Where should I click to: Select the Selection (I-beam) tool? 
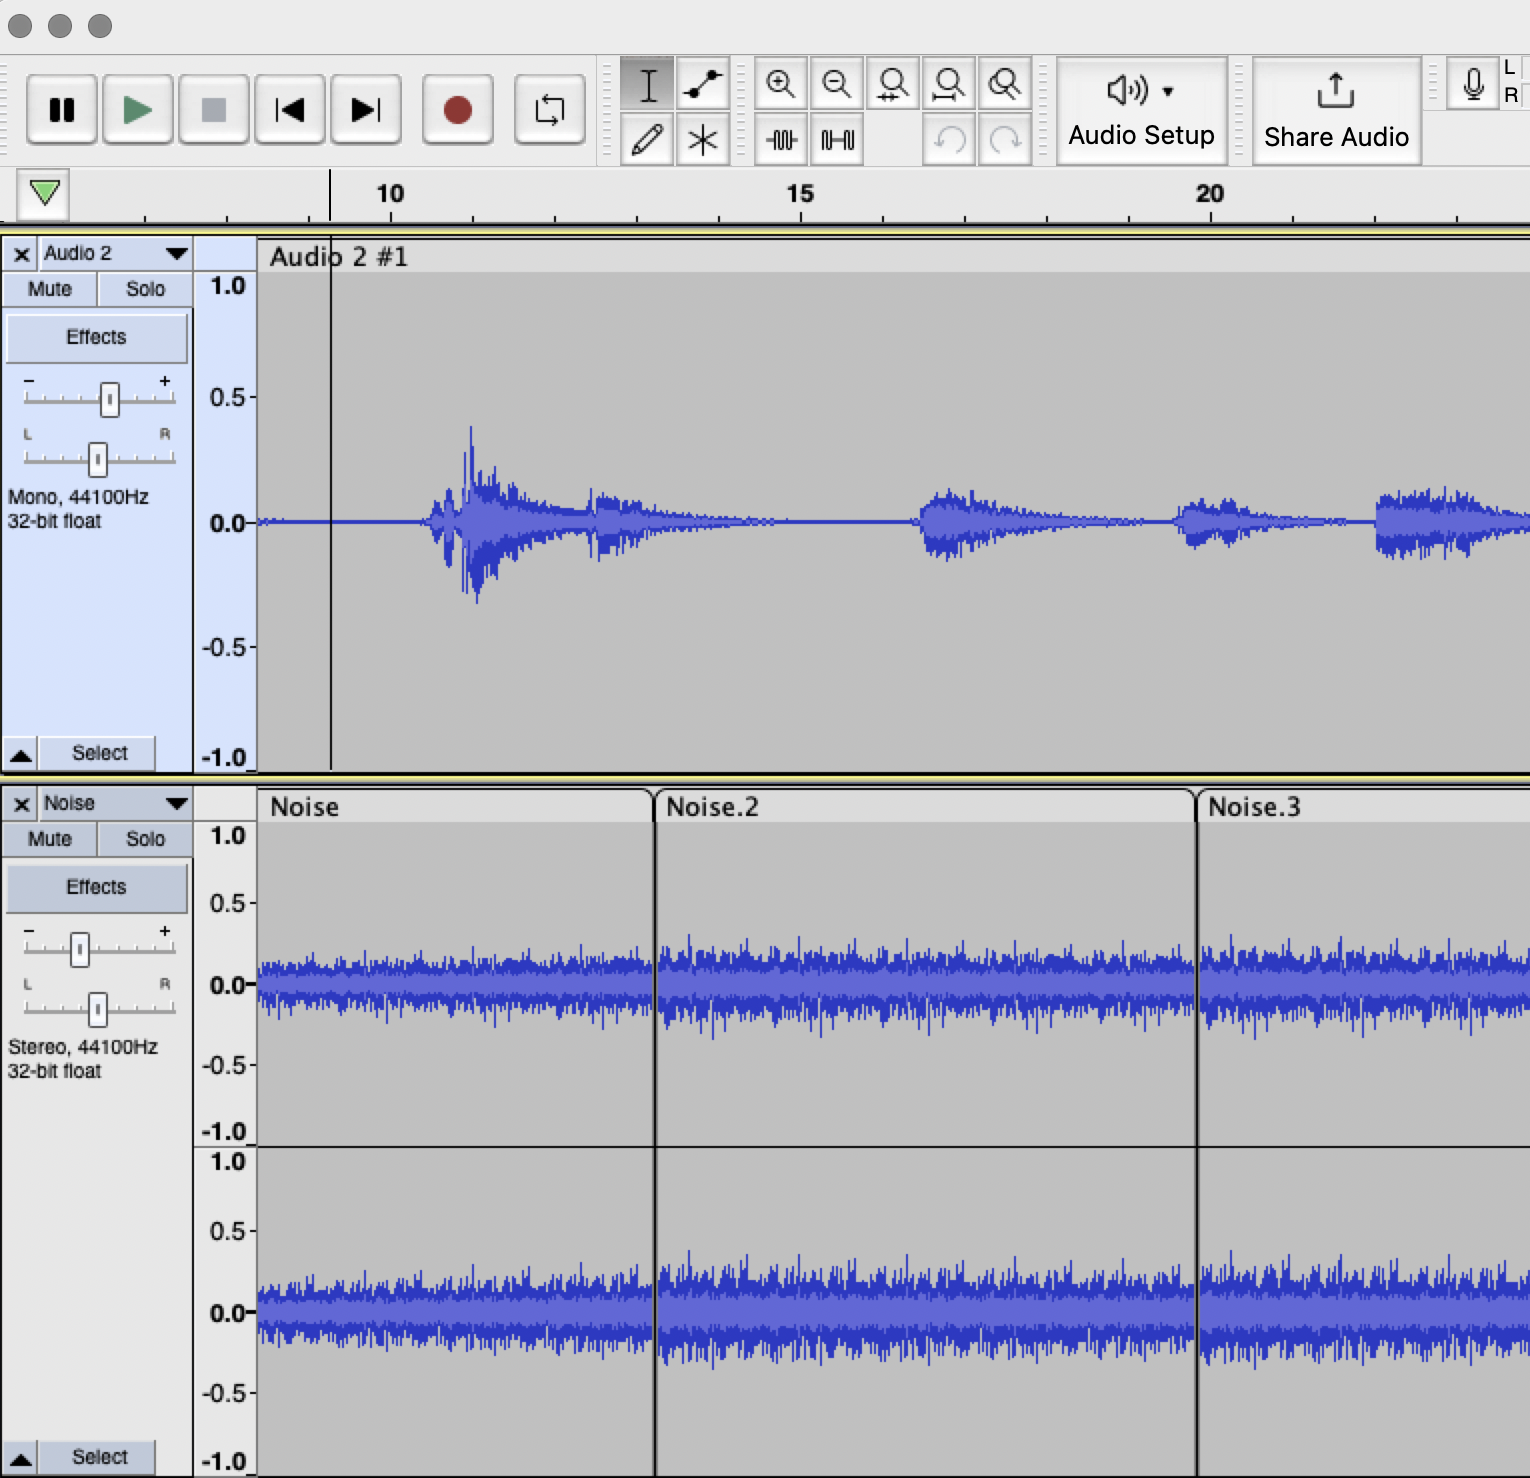[648, 84]
